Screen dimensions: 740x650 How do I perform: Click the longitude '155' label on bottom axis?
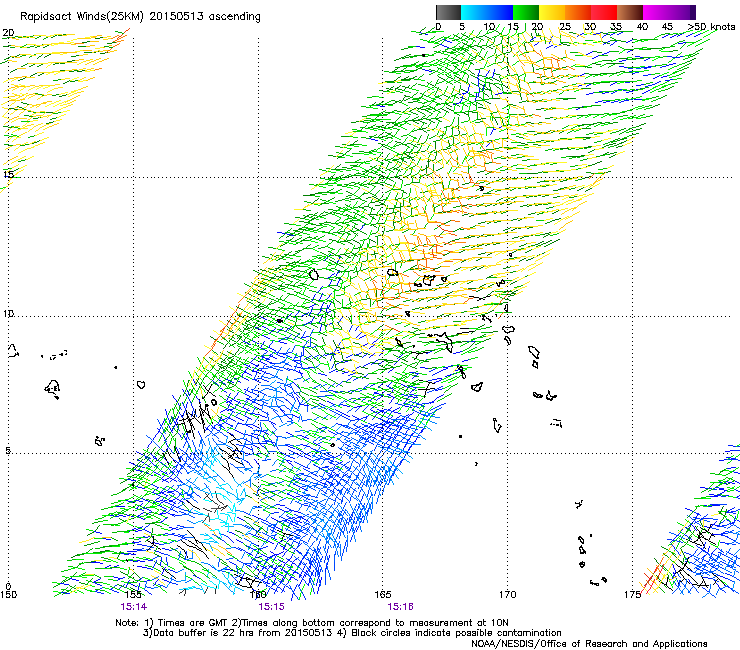tap(133, 594)
